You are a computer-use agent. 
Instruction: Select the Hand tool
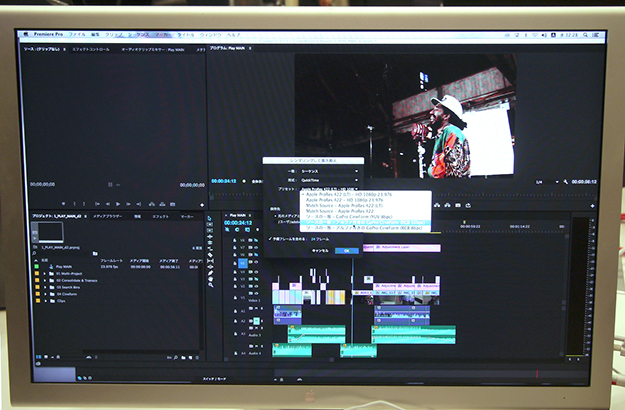[x=210, y=279]
